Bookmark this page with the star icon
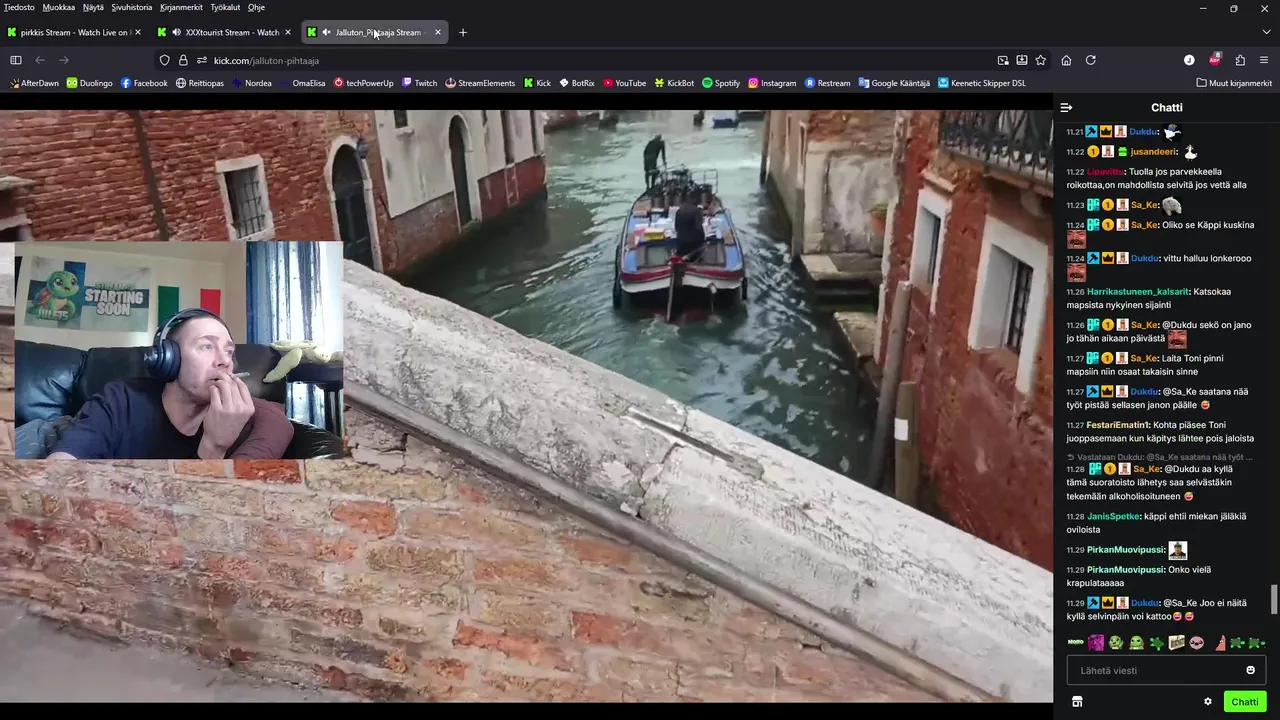The width and height of the screenshot is (1280, 720). pyautogui.click(x=1041, y=60)
